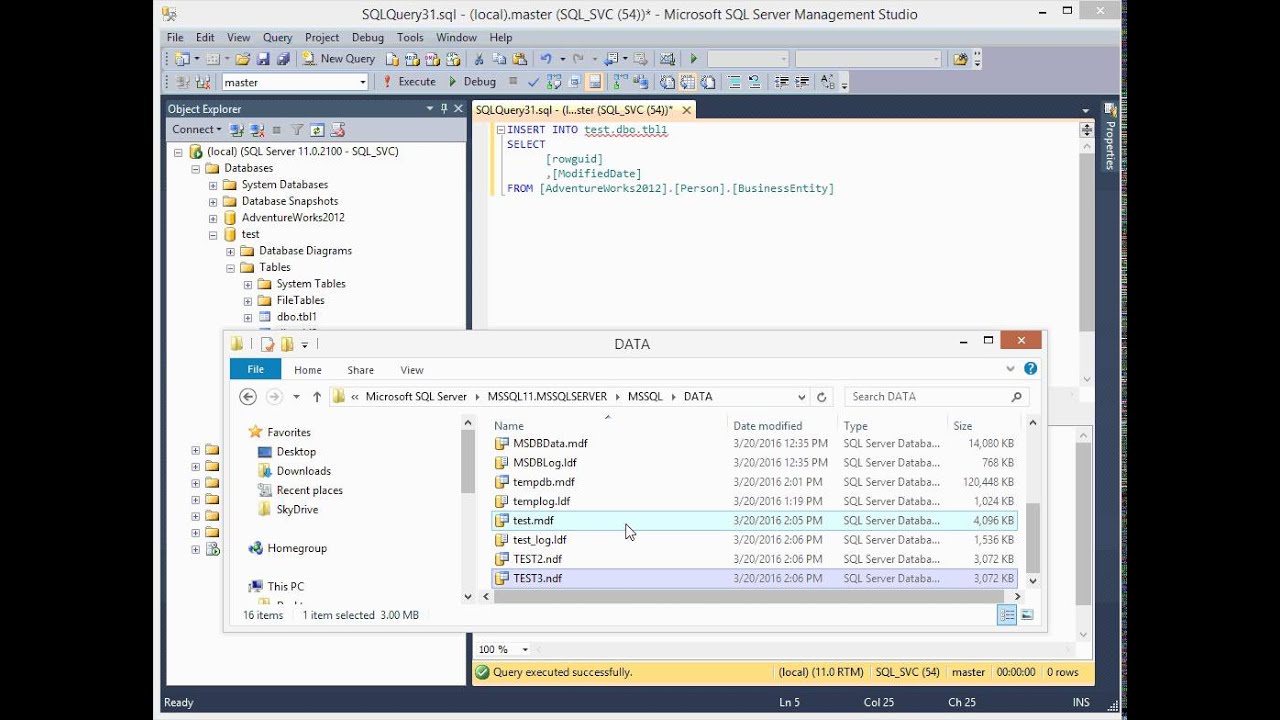This screenshot has width=1280, height=720.
Task: Display the estimated execution plan icon
Action: click(554, 82)
